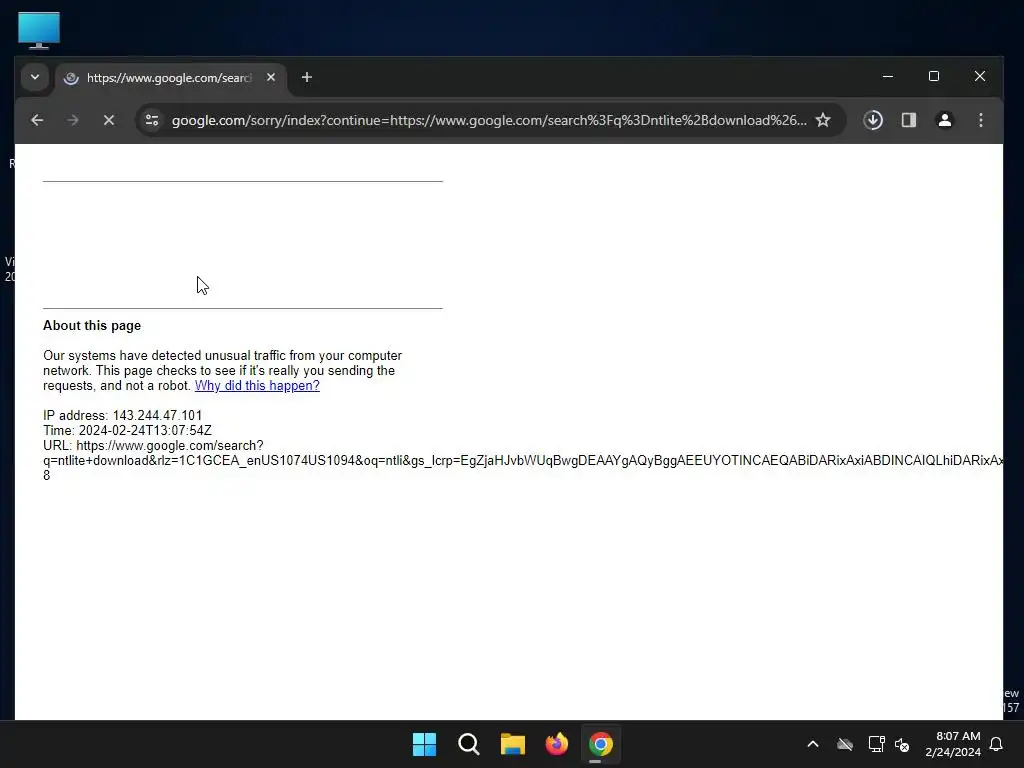Click the Chrome taskbar icon
Screen dimensions: 1024x768
point(601,744)
